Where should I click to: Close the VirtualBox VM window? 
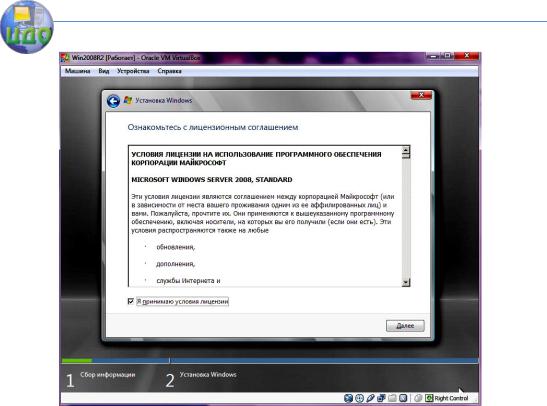coord(466,55)
